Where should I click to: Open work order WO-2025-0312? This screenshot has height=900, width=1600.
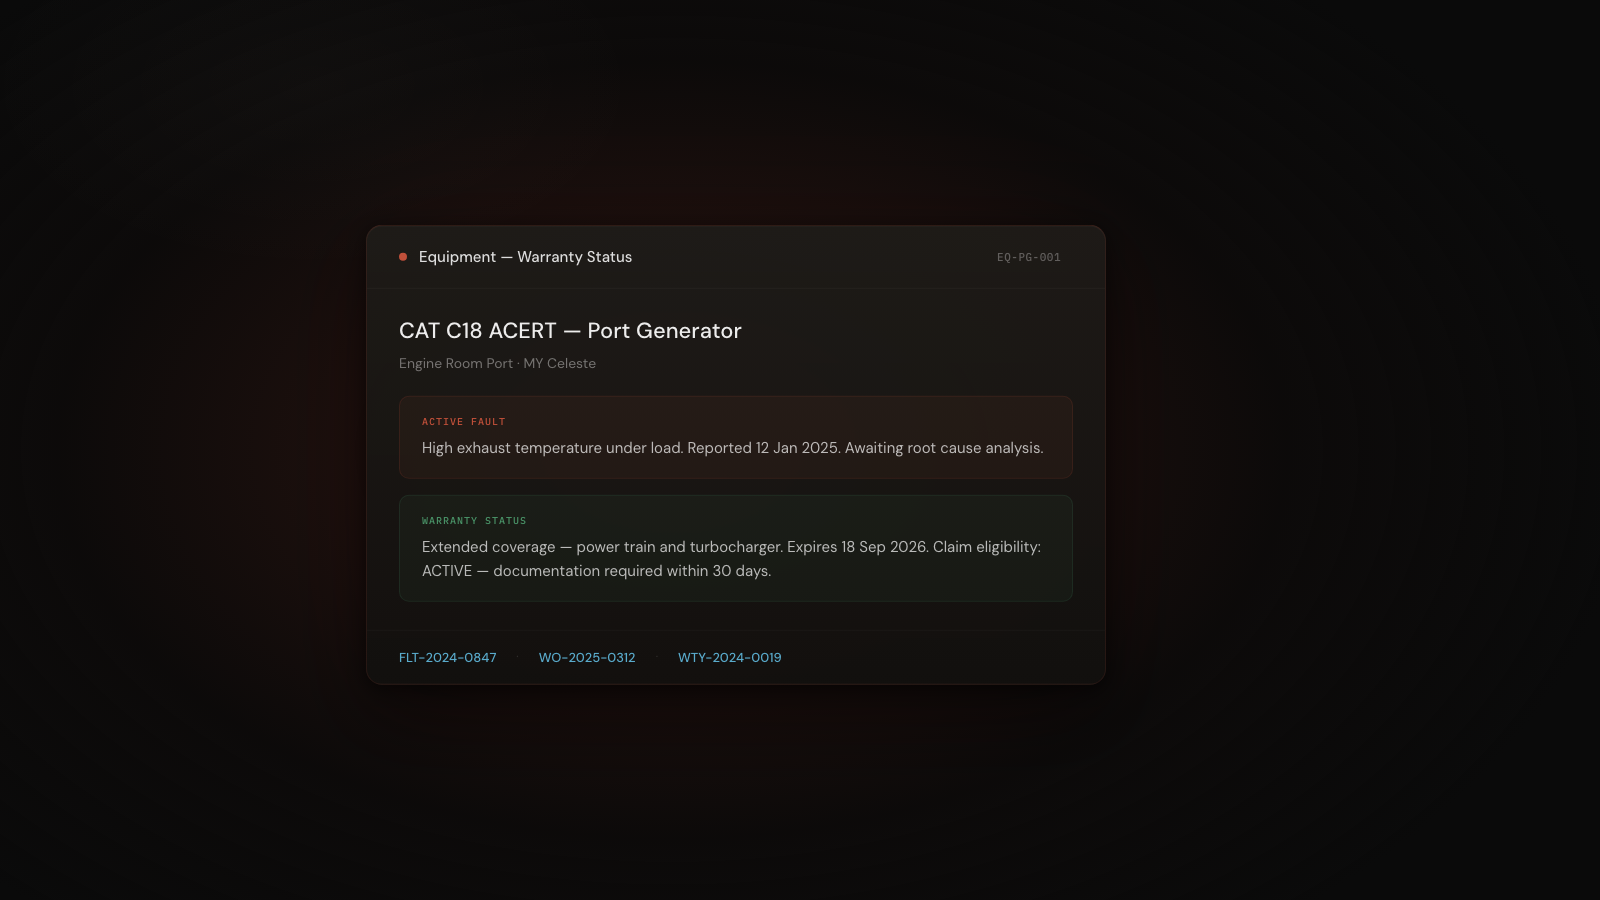pyautogui.click(x=587, y=658)
